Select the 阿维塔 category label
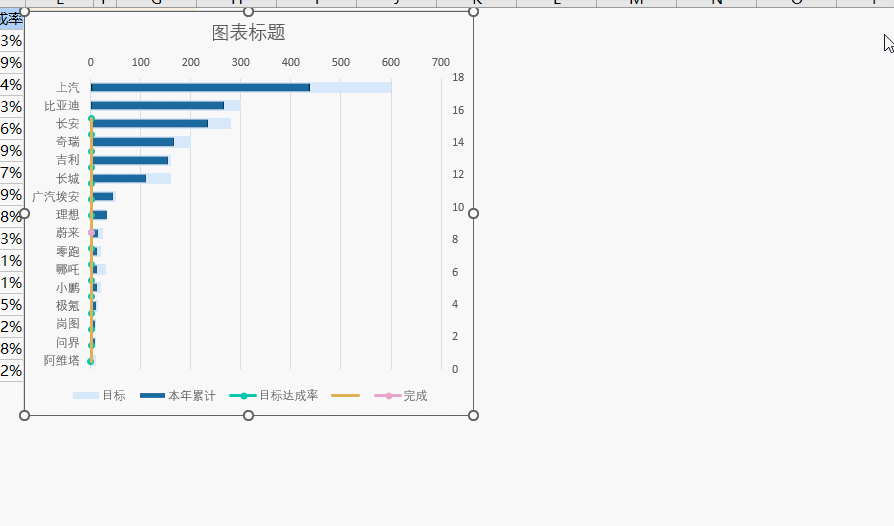 coord(62,361)
